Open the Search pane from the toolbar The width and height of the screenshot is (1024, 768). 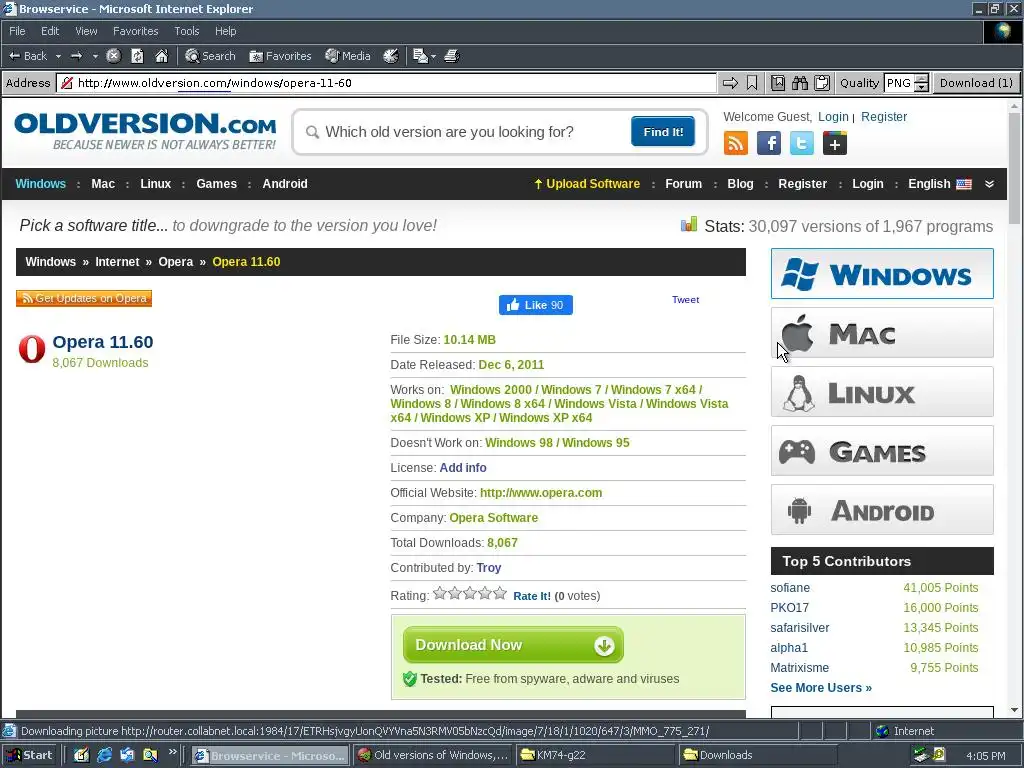click(x=210, y=56)
